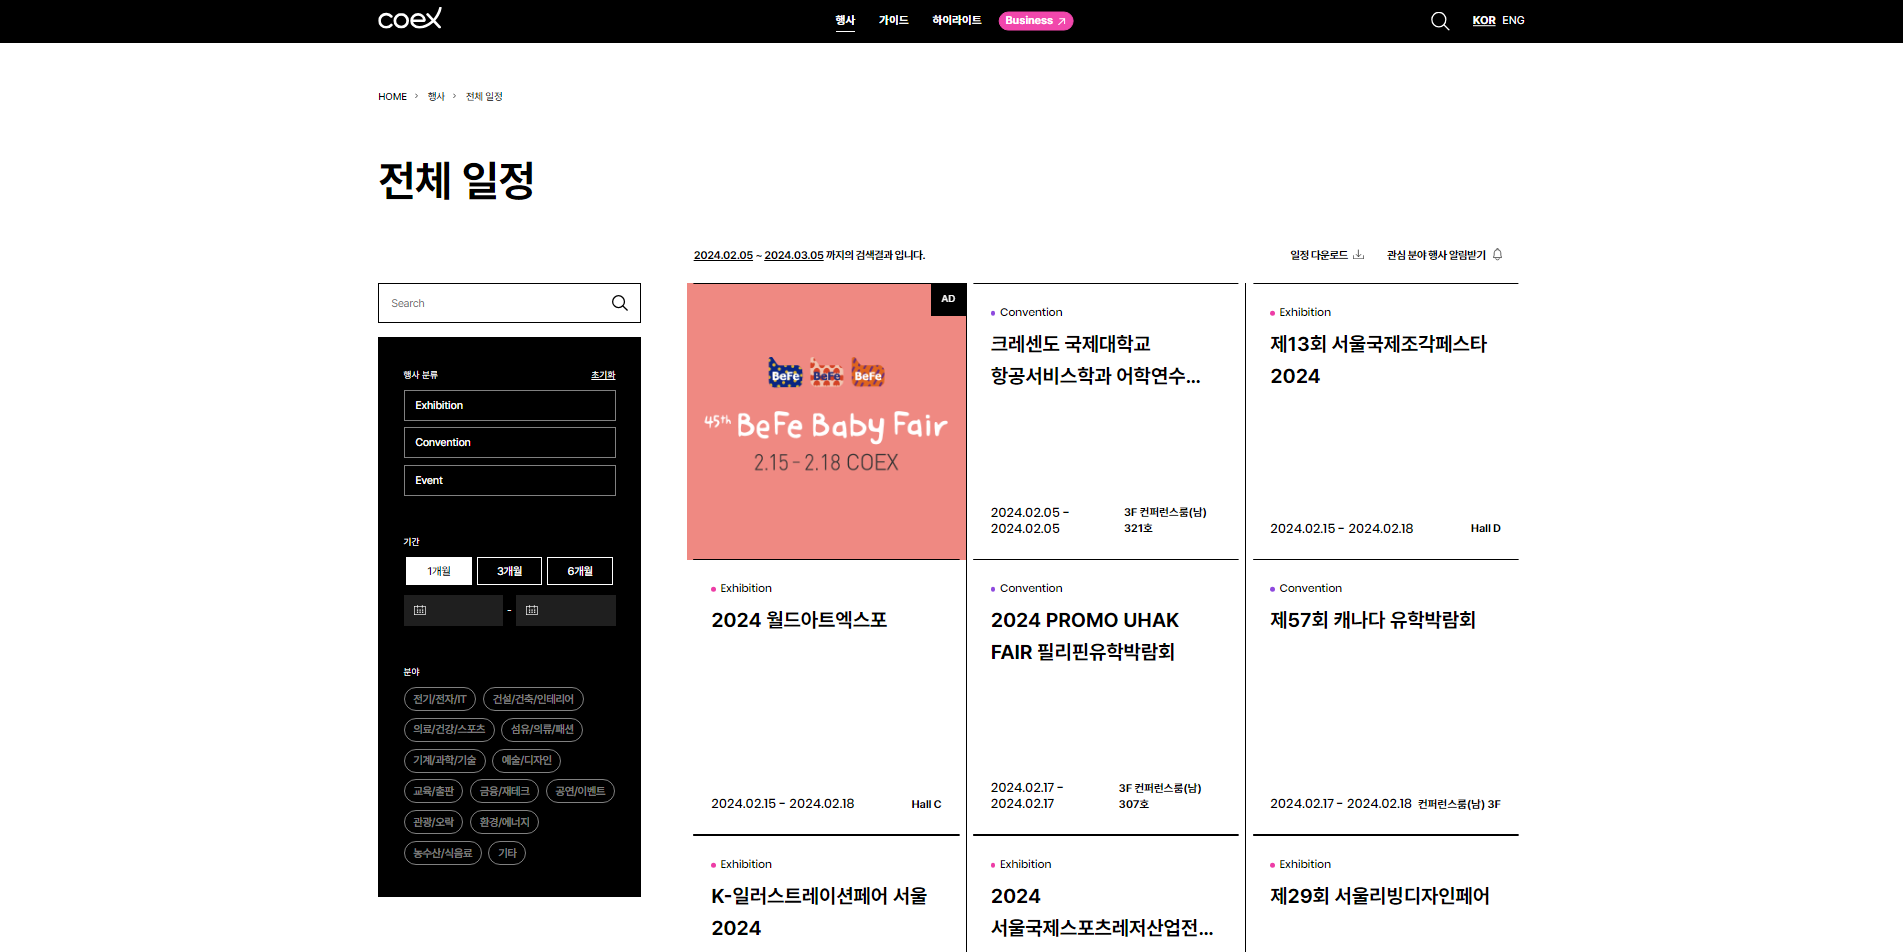Open the start date calendar icon
This screenshot has width=1903, height=952.
[x=420, y=610]
